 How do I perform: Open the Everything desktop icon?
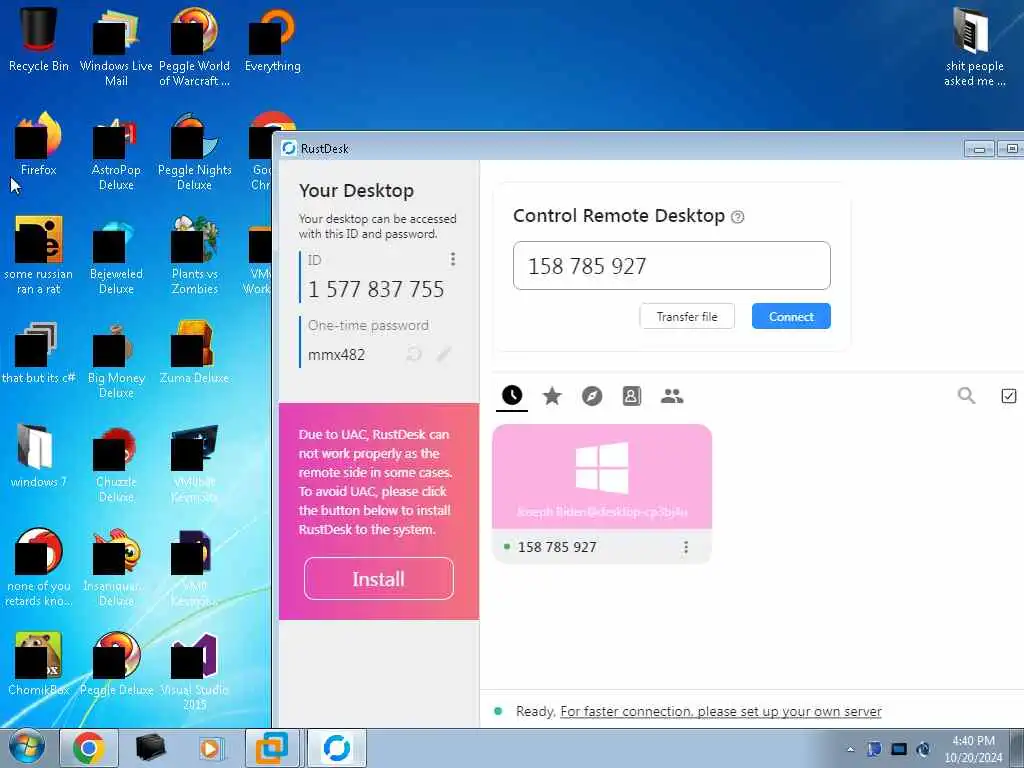coord(272,39)
